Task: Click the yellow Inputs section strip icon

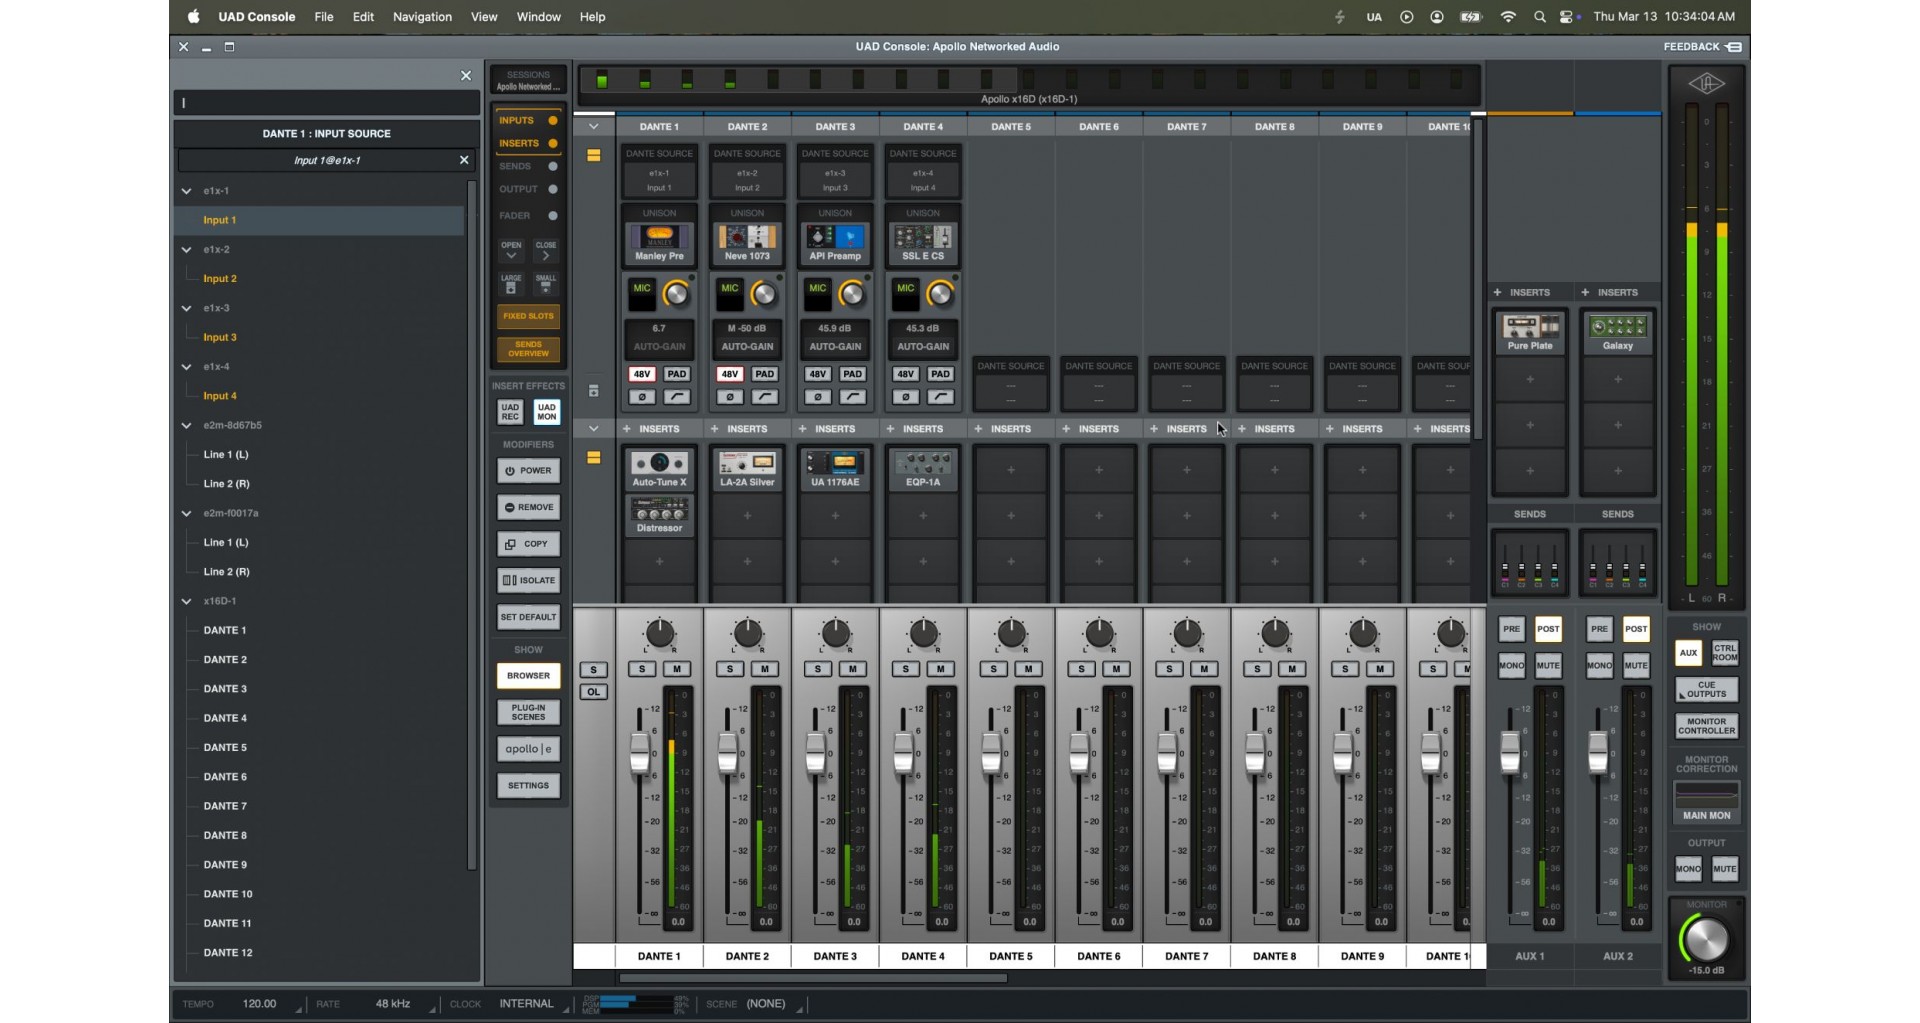Action: pyautogui.click(x=593, y=156)
